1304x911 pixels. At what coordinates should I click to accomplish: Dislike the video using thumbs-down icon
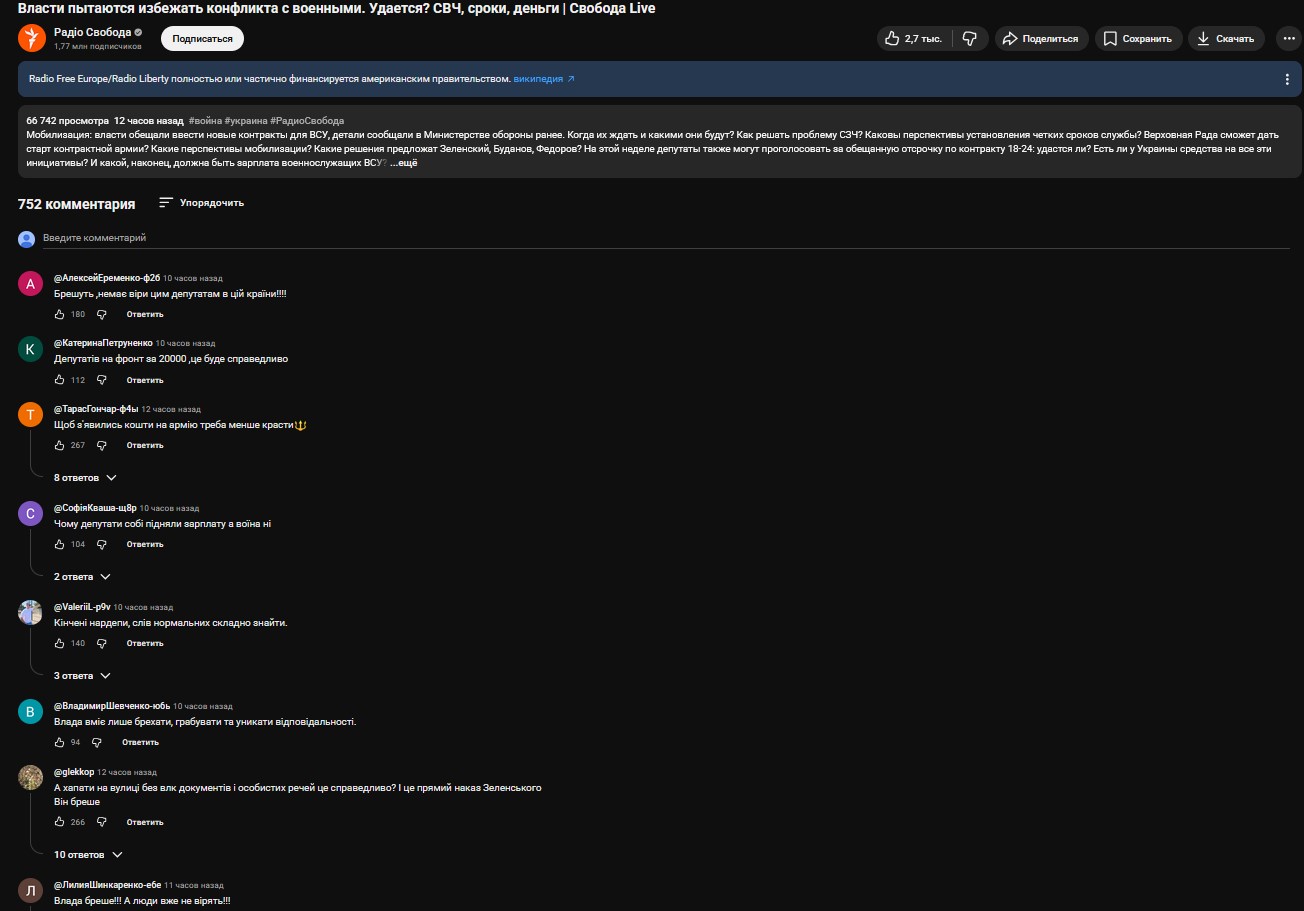969,39
